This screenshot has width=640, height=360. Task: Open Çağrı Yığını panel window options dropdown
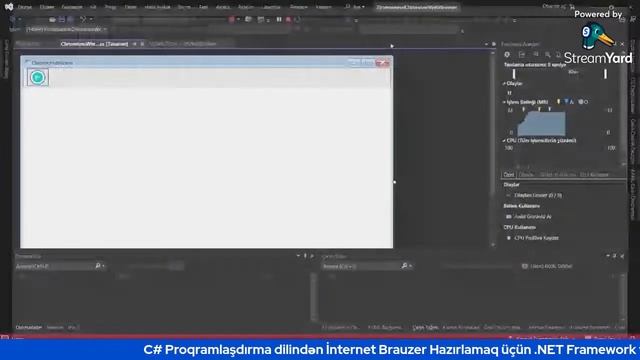point(608,256)
